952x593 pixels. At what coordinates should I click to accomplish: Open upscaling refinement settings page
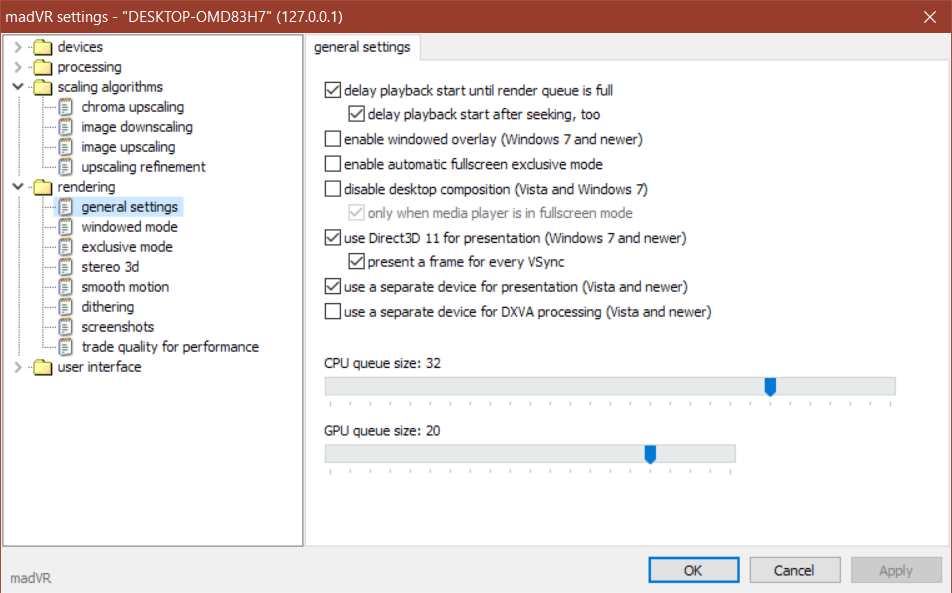click(x=143, y=167)
